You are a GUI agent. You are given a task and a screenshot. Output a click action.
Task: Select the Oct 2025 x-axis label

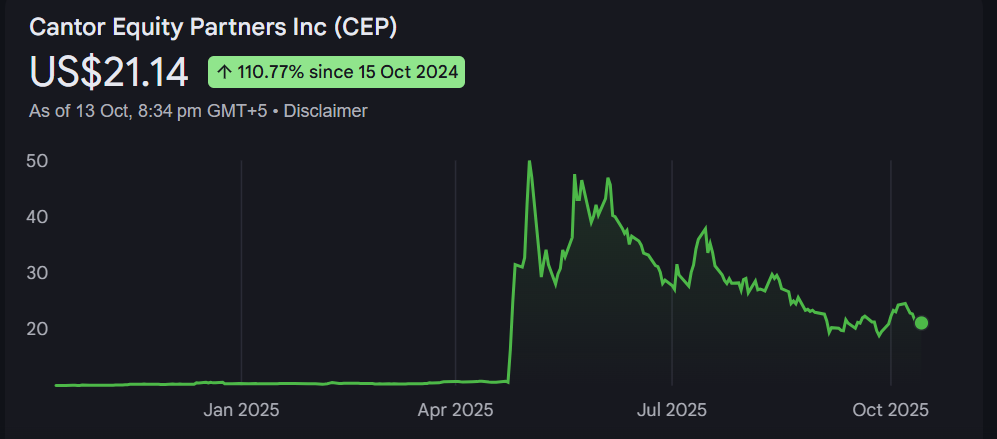click(x=890, y=410)
